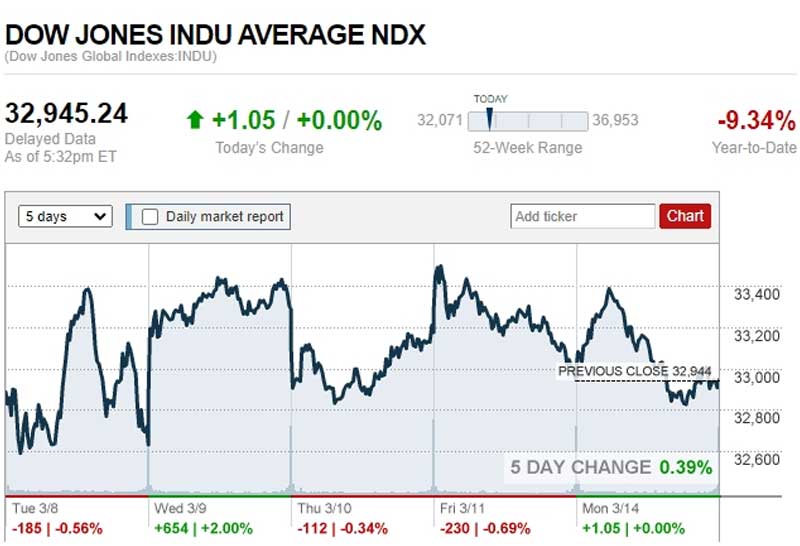Select the Tue 3/8 day label
Image resolution: width=800 pixels, height=546 pixels.
36,508
